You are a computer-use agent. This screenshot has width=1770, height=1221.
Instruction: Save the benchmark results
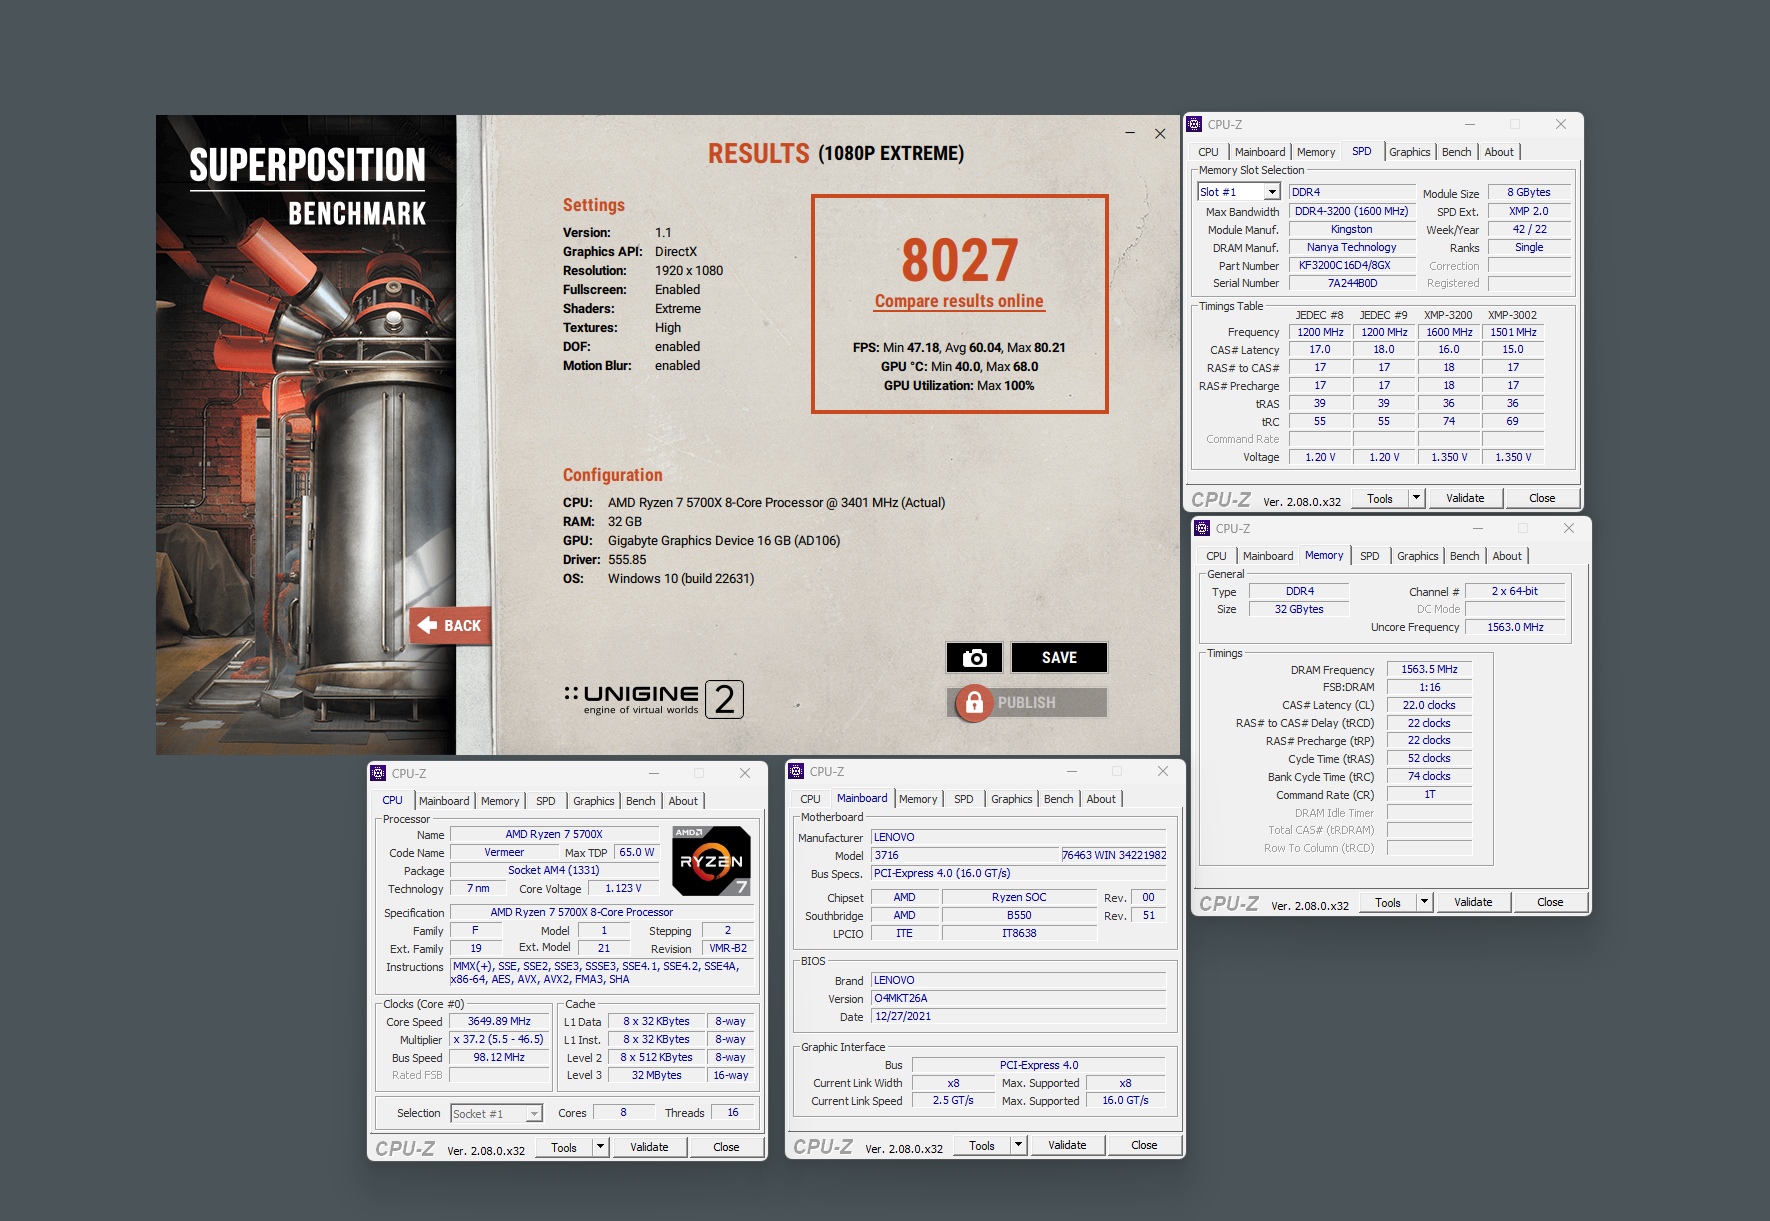[1059, 657]
